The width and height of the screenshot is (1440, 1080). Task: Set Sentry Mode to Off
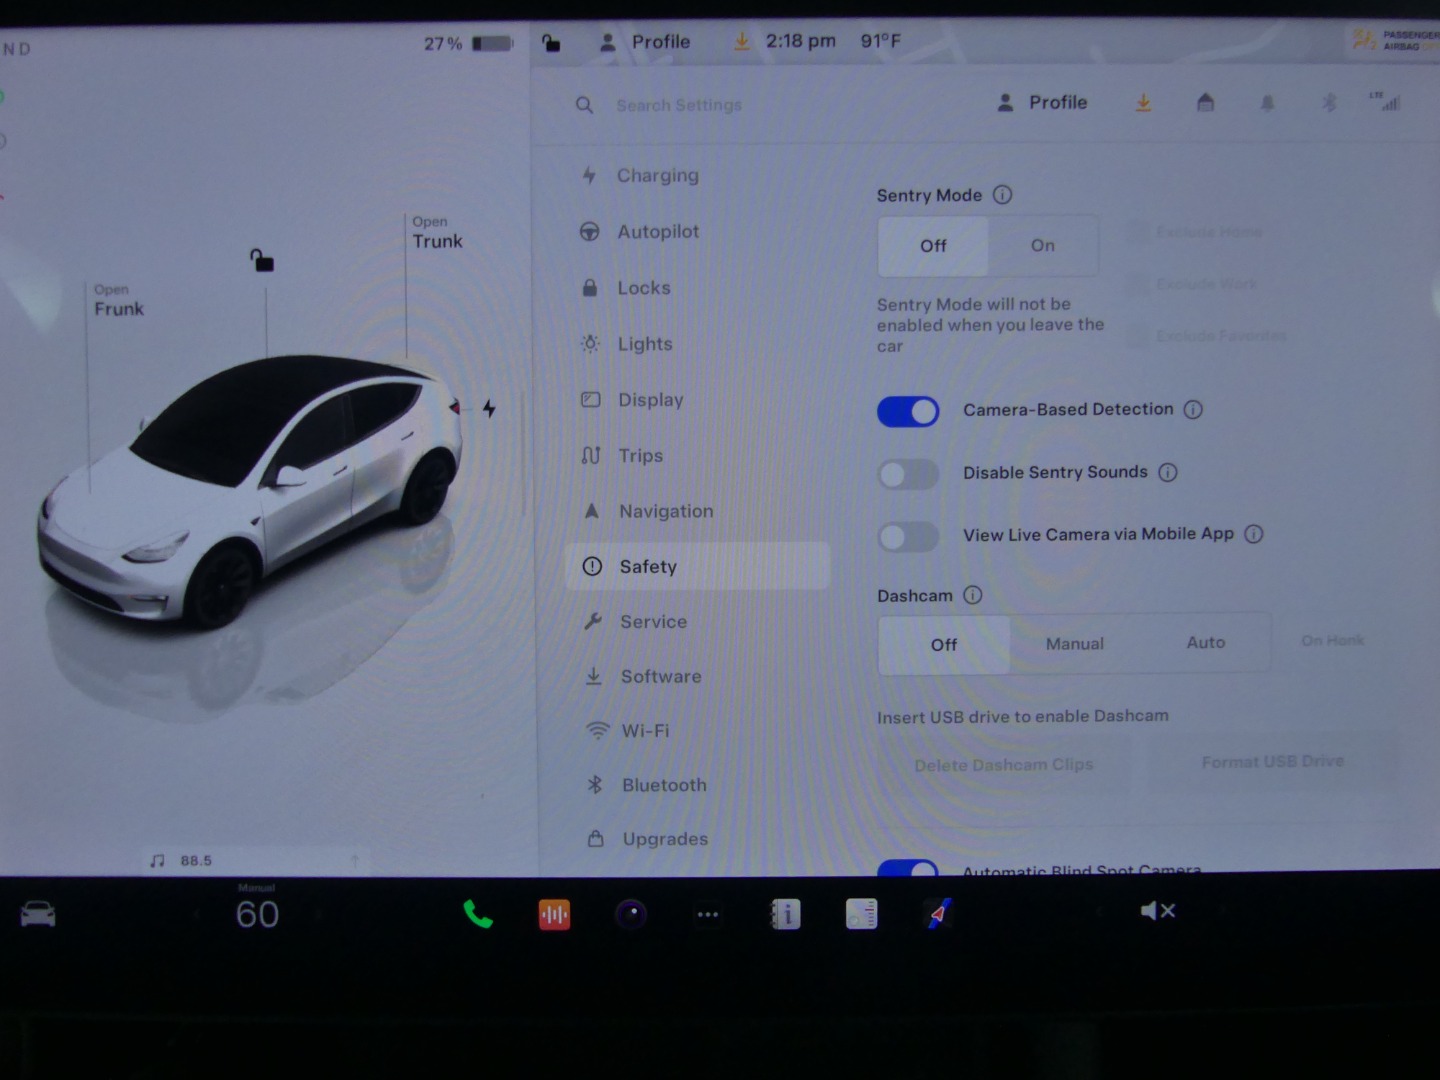tap(933, 246)
